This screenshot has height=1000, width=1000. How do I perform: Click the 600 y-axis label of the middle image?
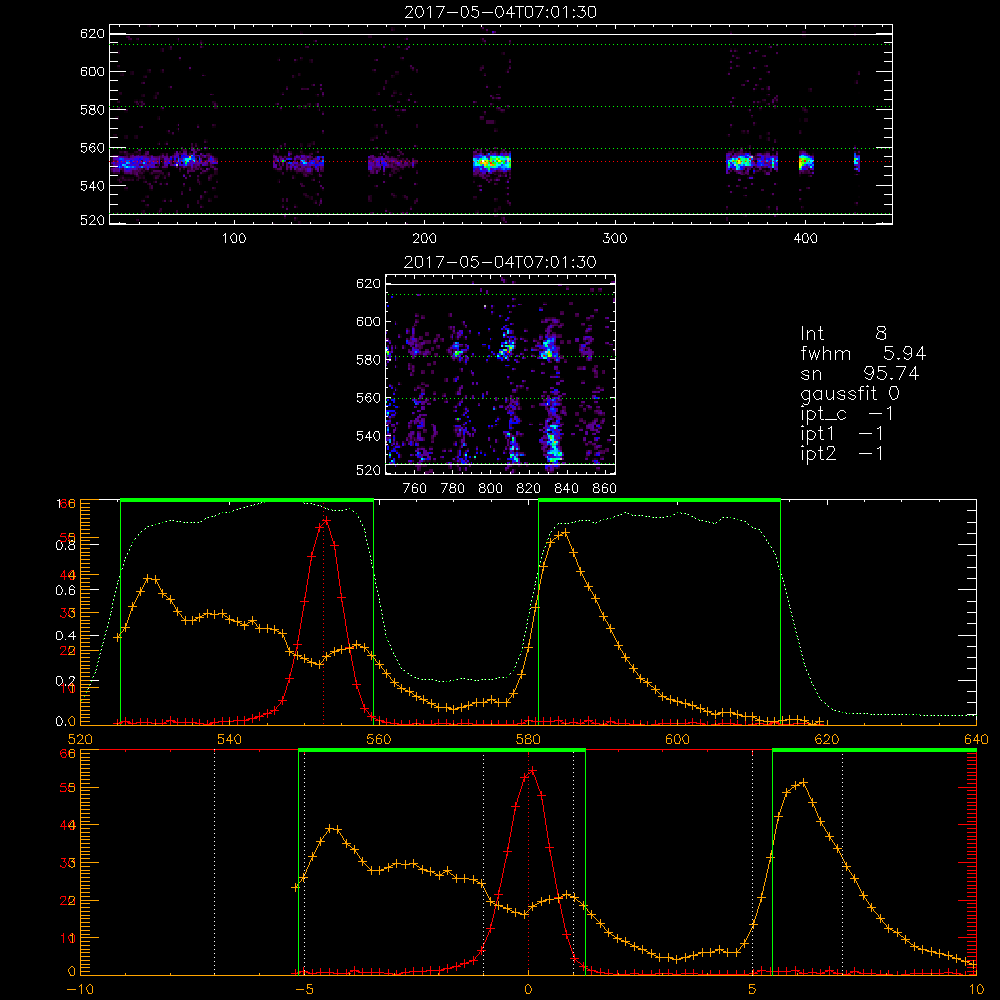pyautogui.click(x=368, y=321)
